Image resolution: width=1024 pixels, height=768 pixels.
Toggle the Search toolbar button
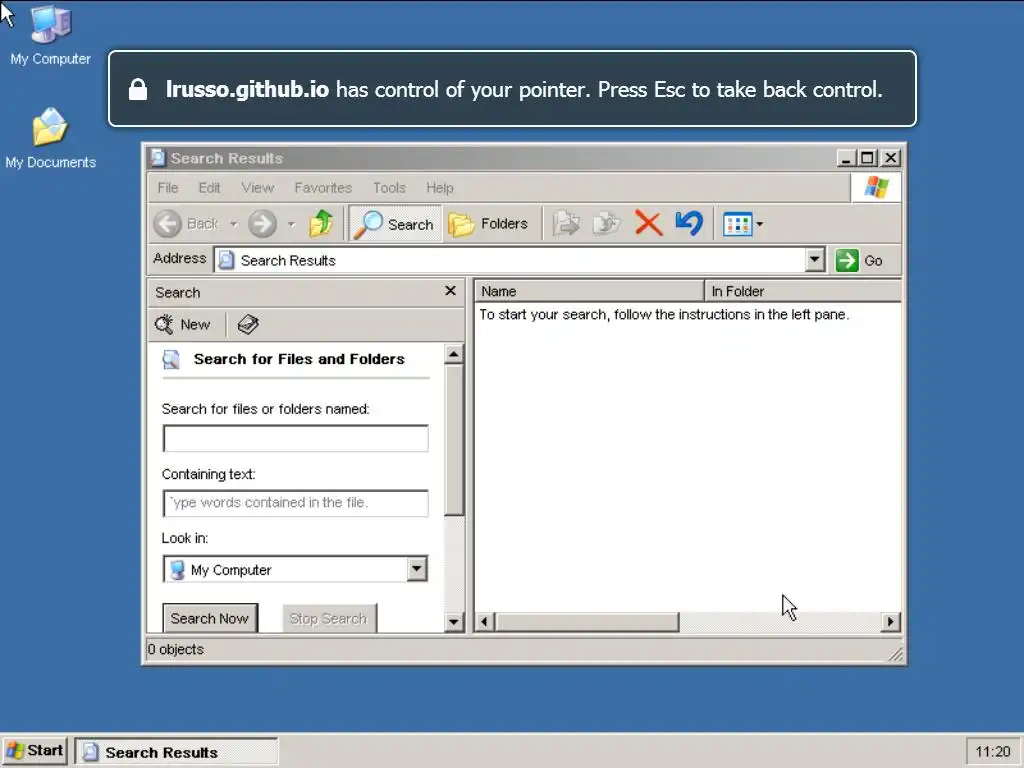point(395,224)
